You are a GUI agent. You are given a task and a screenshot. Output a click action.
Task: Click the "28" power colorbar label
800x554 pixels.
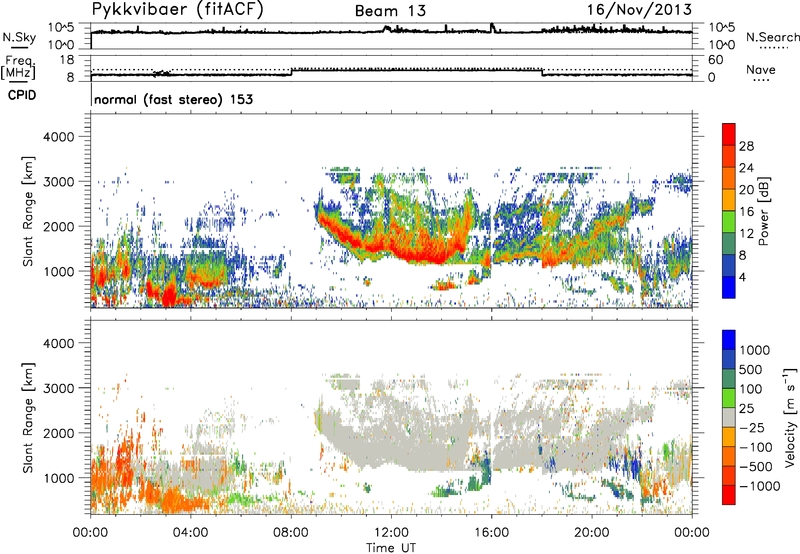click(746, 146)
